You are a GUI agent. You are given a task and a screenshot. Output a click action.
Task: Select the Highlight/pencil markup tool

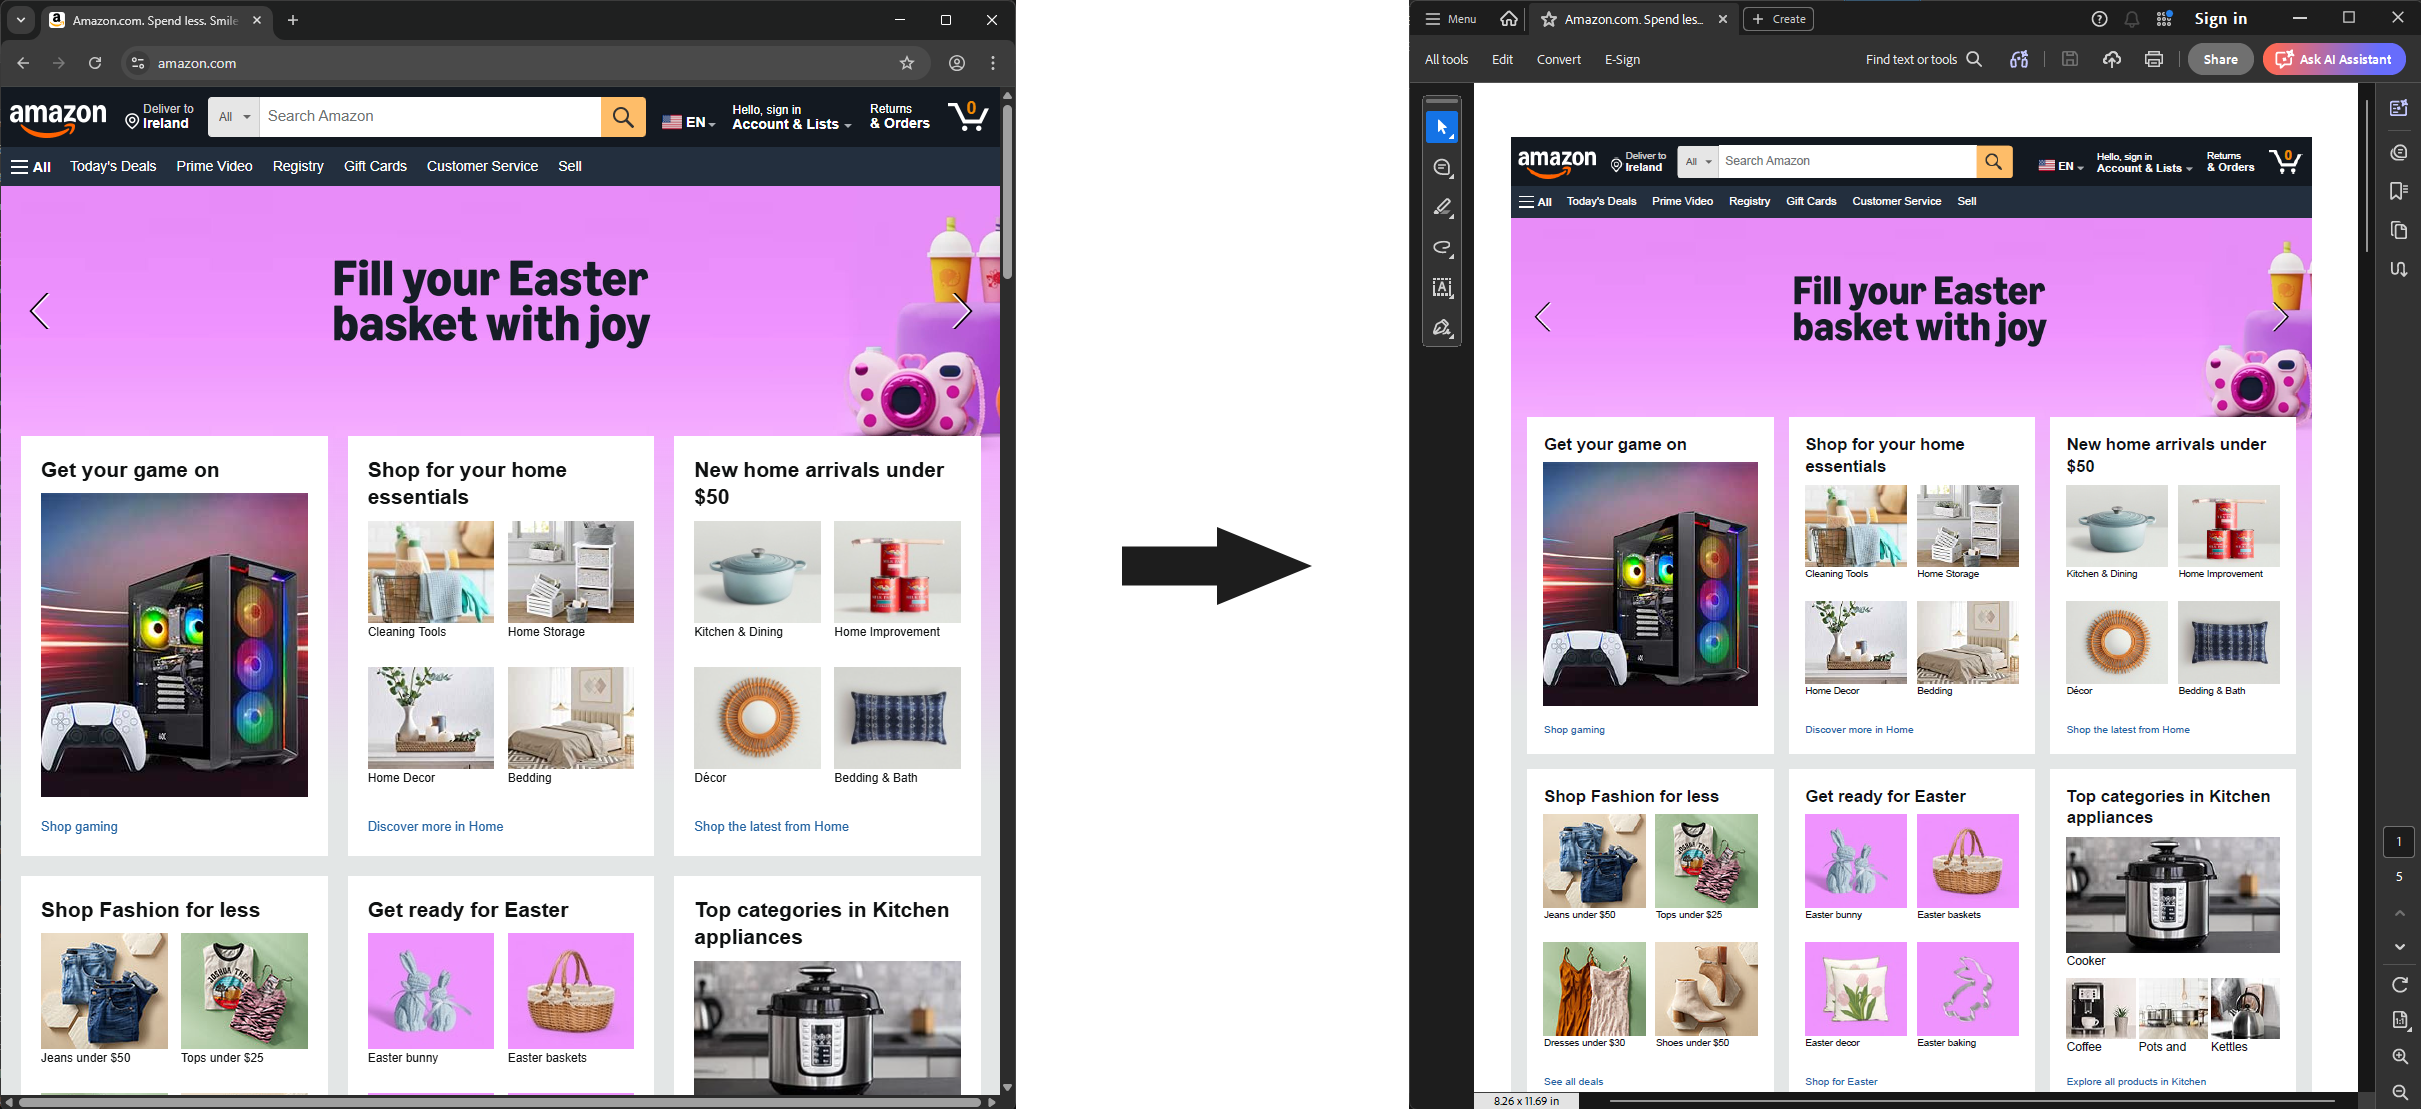click(1443, 208)
